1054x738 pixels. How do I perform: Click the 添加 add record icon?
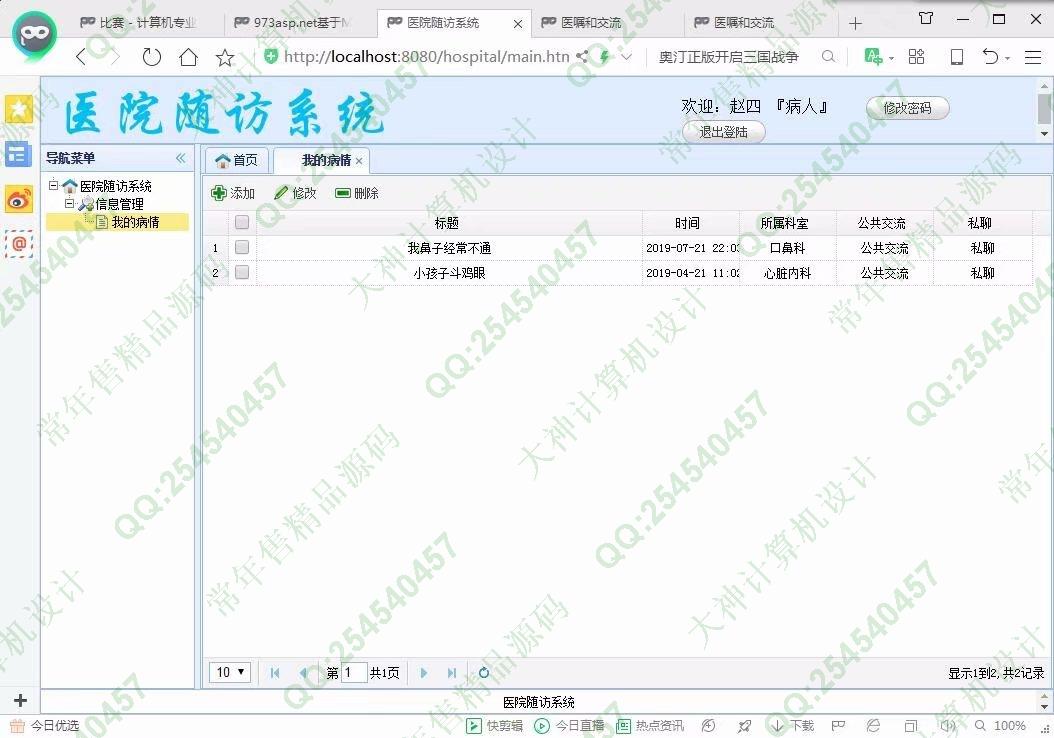click(x=219, y=193)
